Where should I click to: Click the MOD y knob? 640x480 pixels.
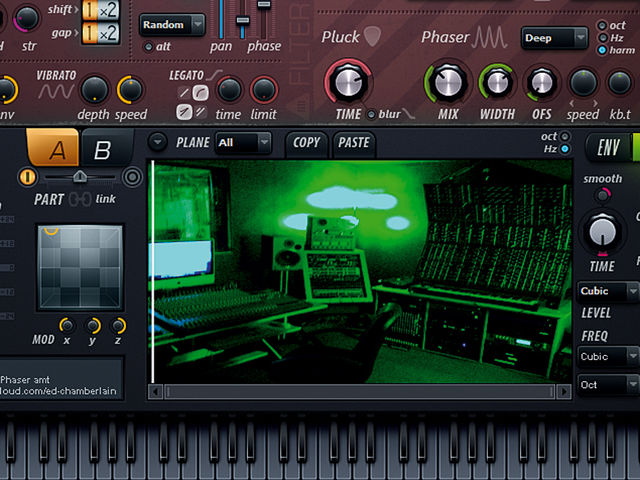click(93, 325)
